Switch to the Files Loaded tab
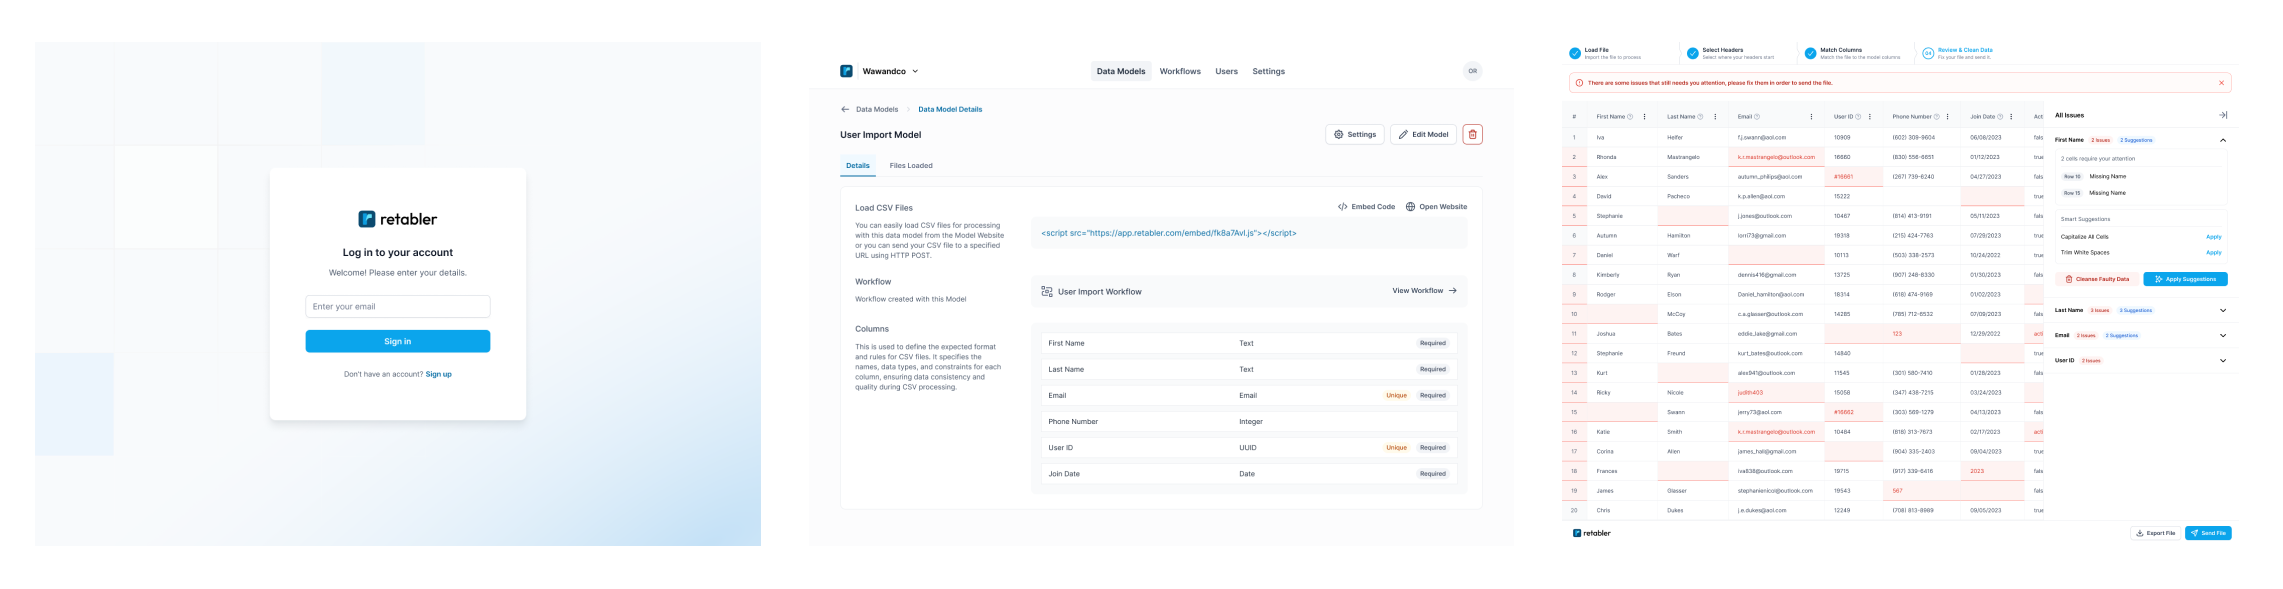 click(x=911, y=166)
